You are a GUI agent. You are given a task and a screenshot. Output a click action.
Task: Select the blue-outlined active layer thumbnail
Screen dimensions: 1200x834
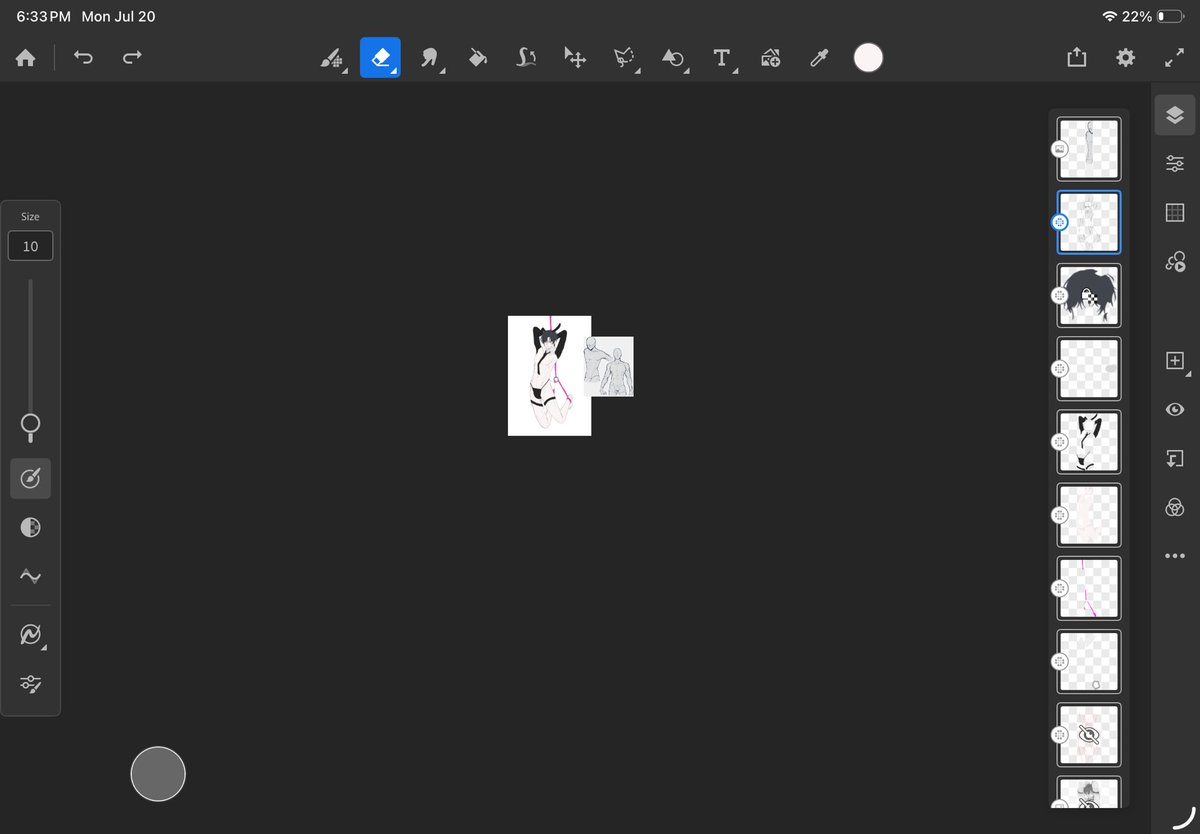pos(1089,222)
